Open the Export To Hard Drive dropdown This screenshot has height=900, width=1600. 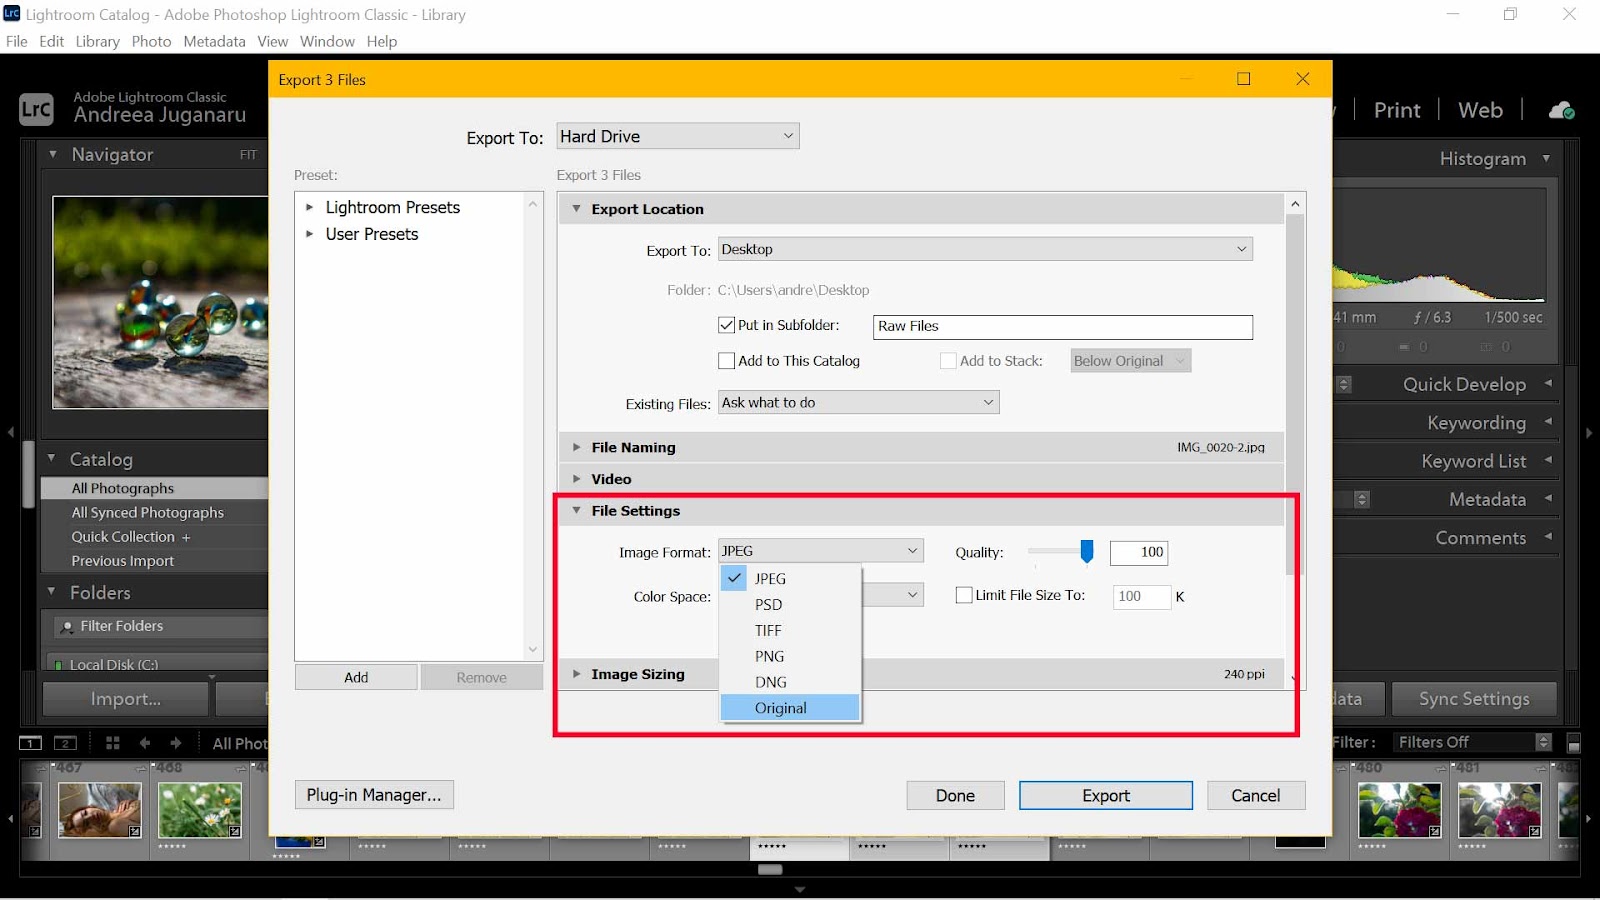tap(678, 136)
